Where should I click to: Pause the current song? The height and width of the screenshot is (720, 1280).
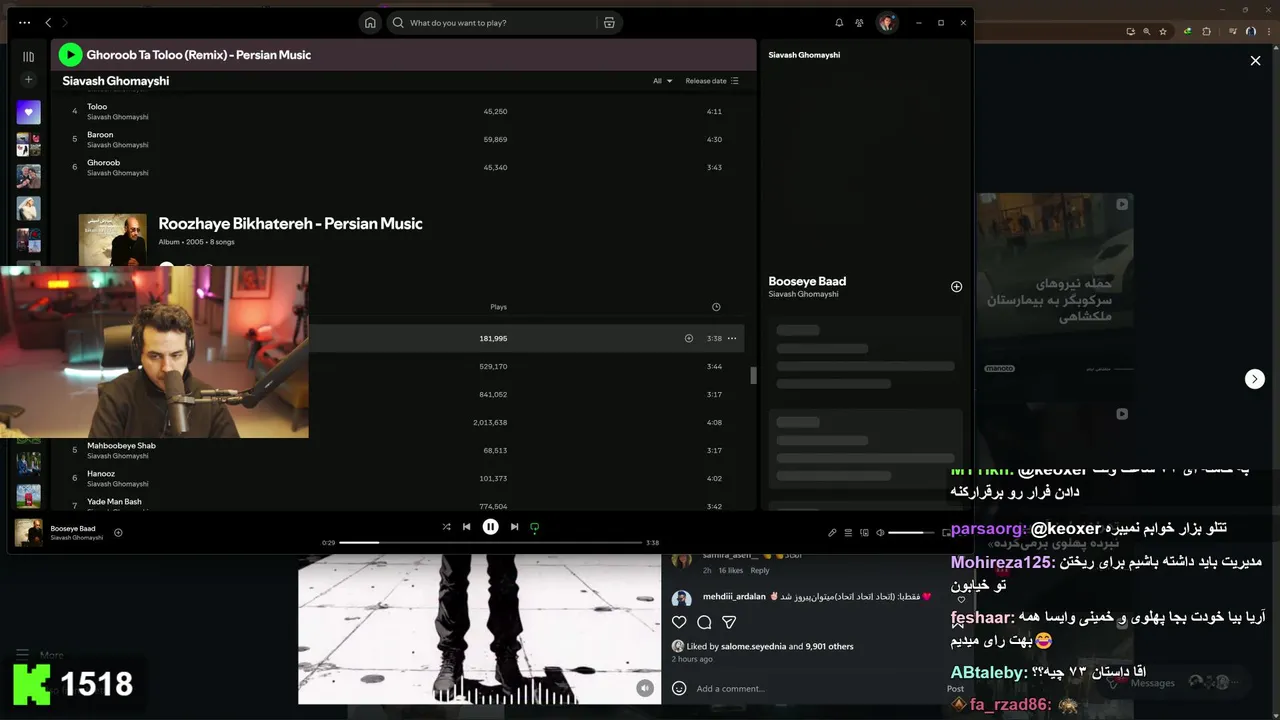490,527
